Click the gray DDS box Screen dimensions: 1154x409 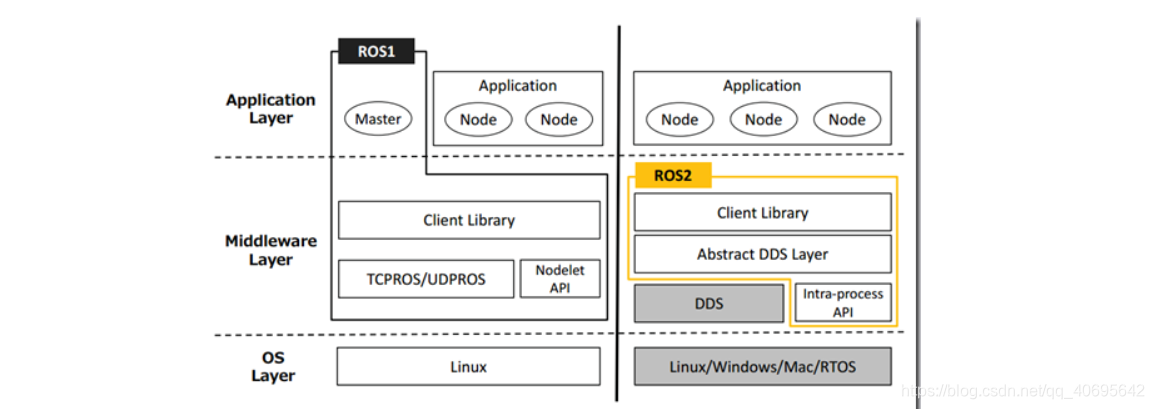coord(709,303)
